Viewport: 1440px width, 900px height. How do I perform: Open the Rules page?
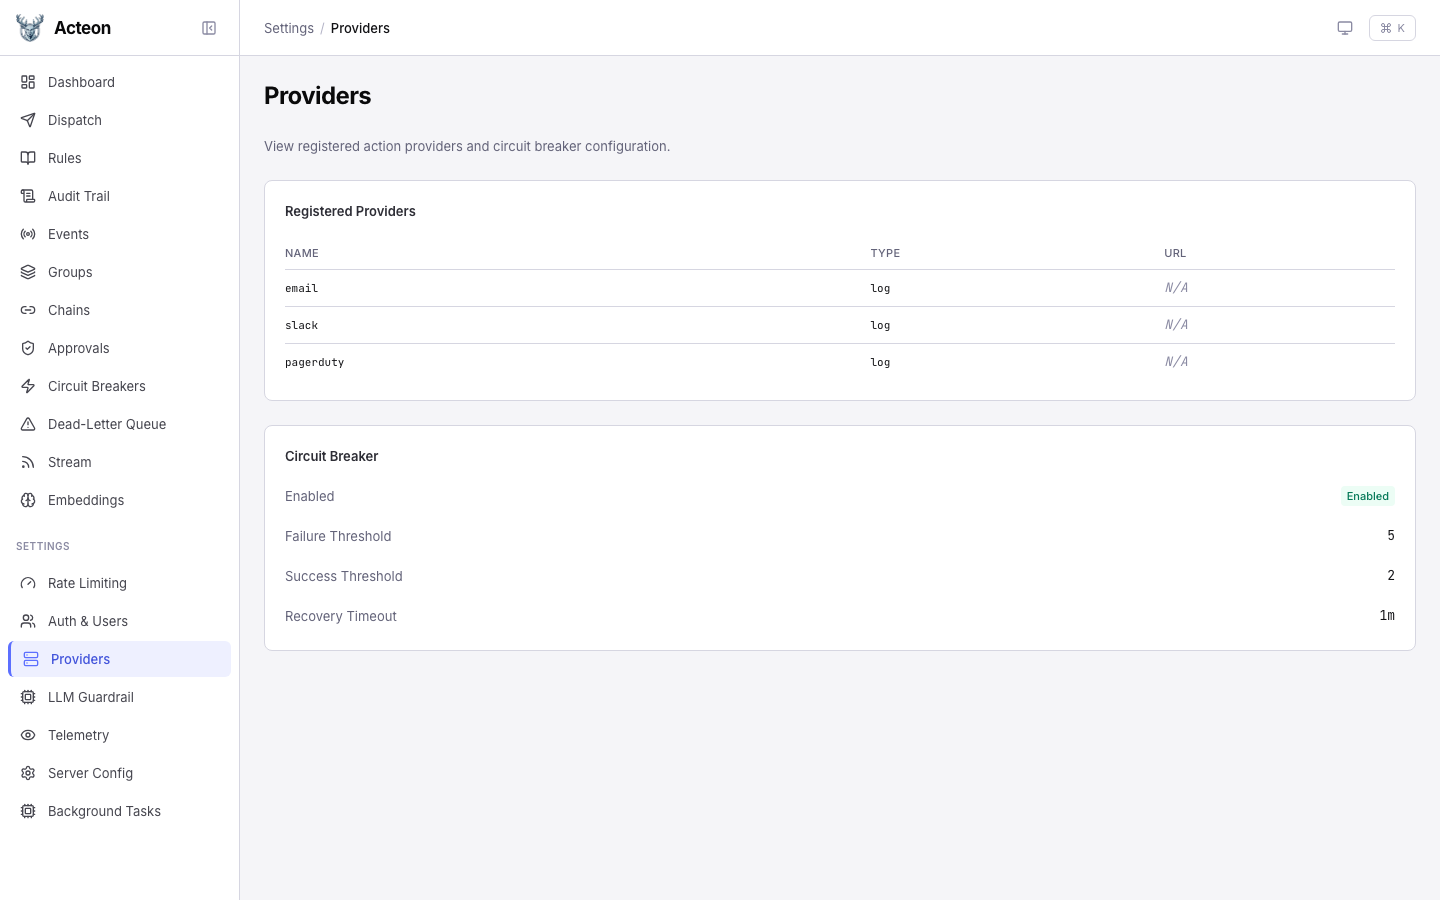pos(65,158)
